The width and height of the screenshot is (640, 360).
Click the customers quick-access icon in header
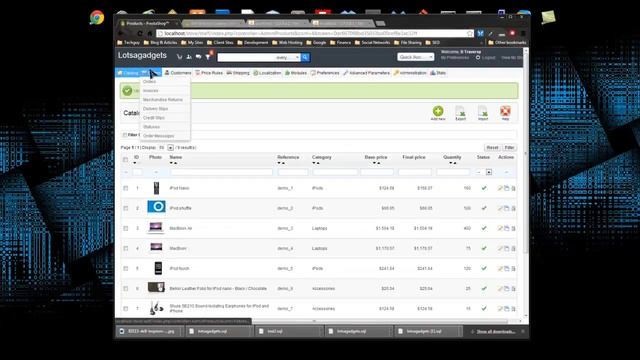pos(189,57)
